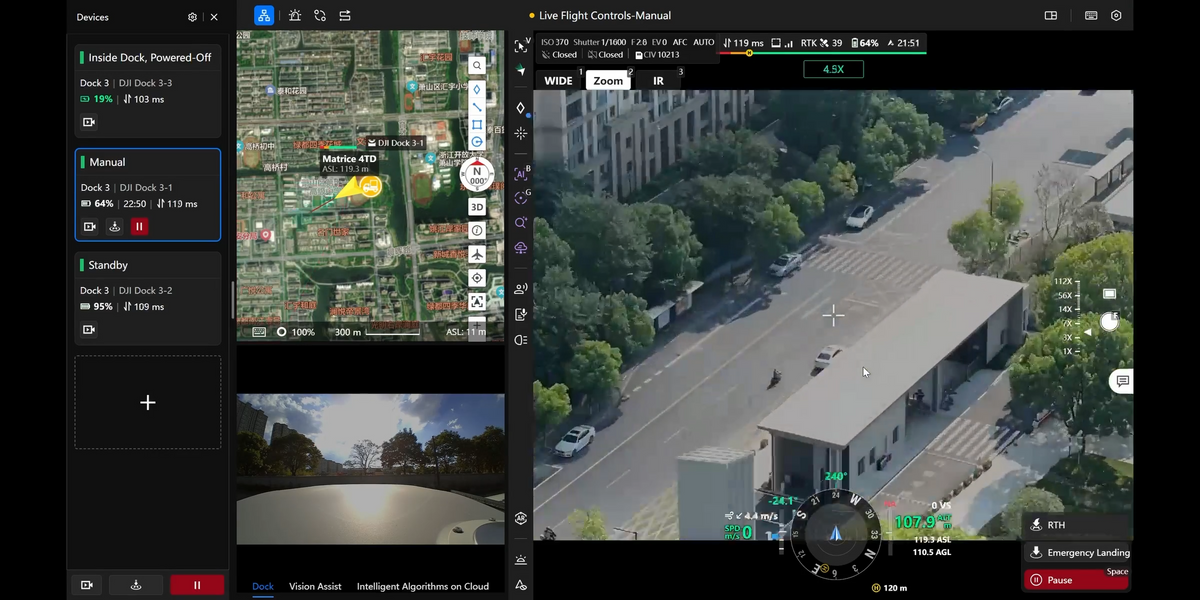Click the red Pause flight button
Viewport: 1200px width, 600px height.
pyautogui.click(x=1077, y=579)
